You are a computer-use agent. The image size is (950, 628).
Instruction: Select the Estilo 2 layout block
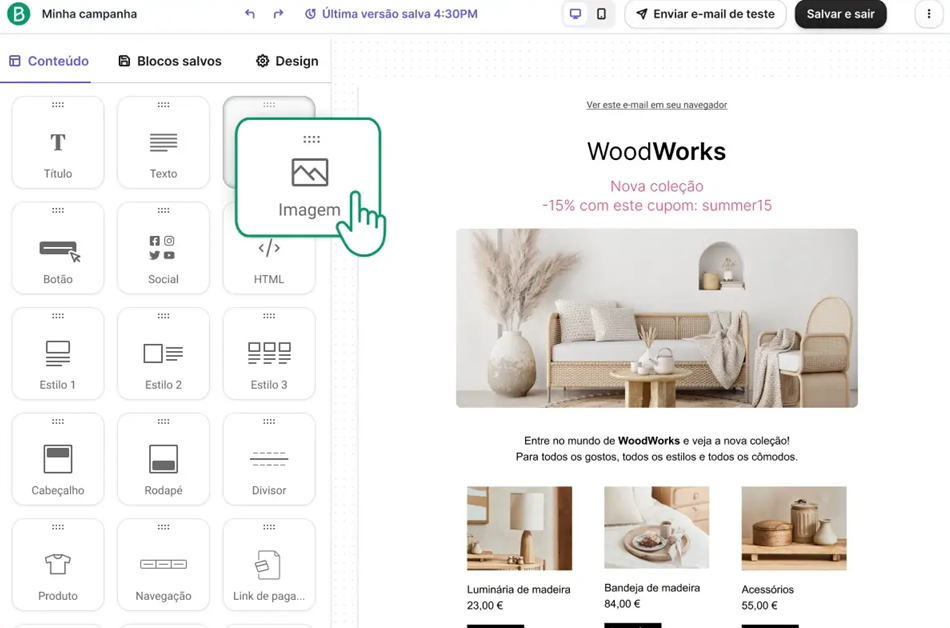[x=163, y=354]
